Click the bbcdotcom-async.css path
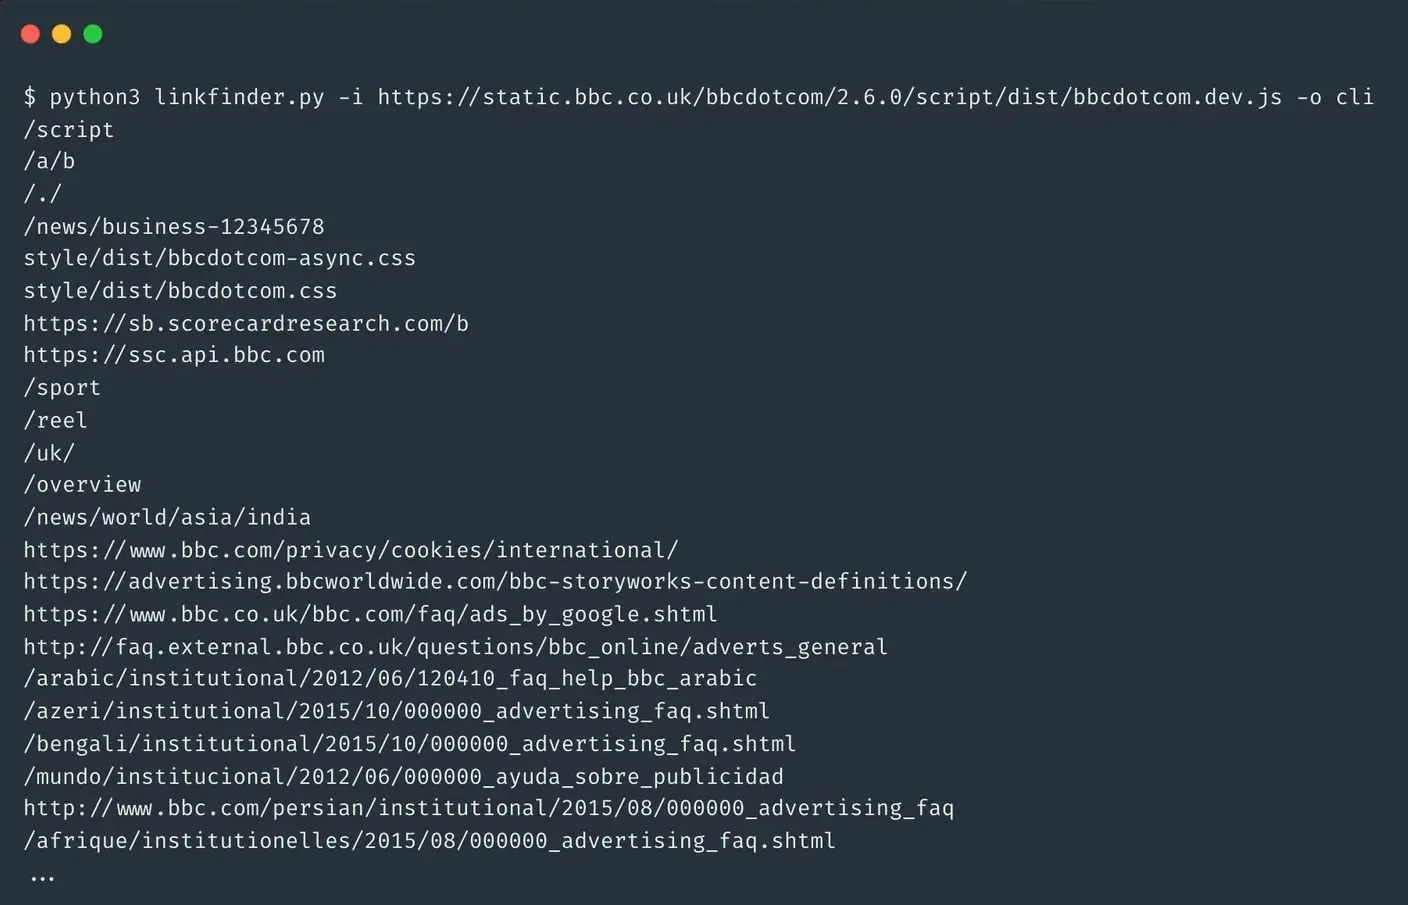1408x905 pixels. tap(219, 258)
